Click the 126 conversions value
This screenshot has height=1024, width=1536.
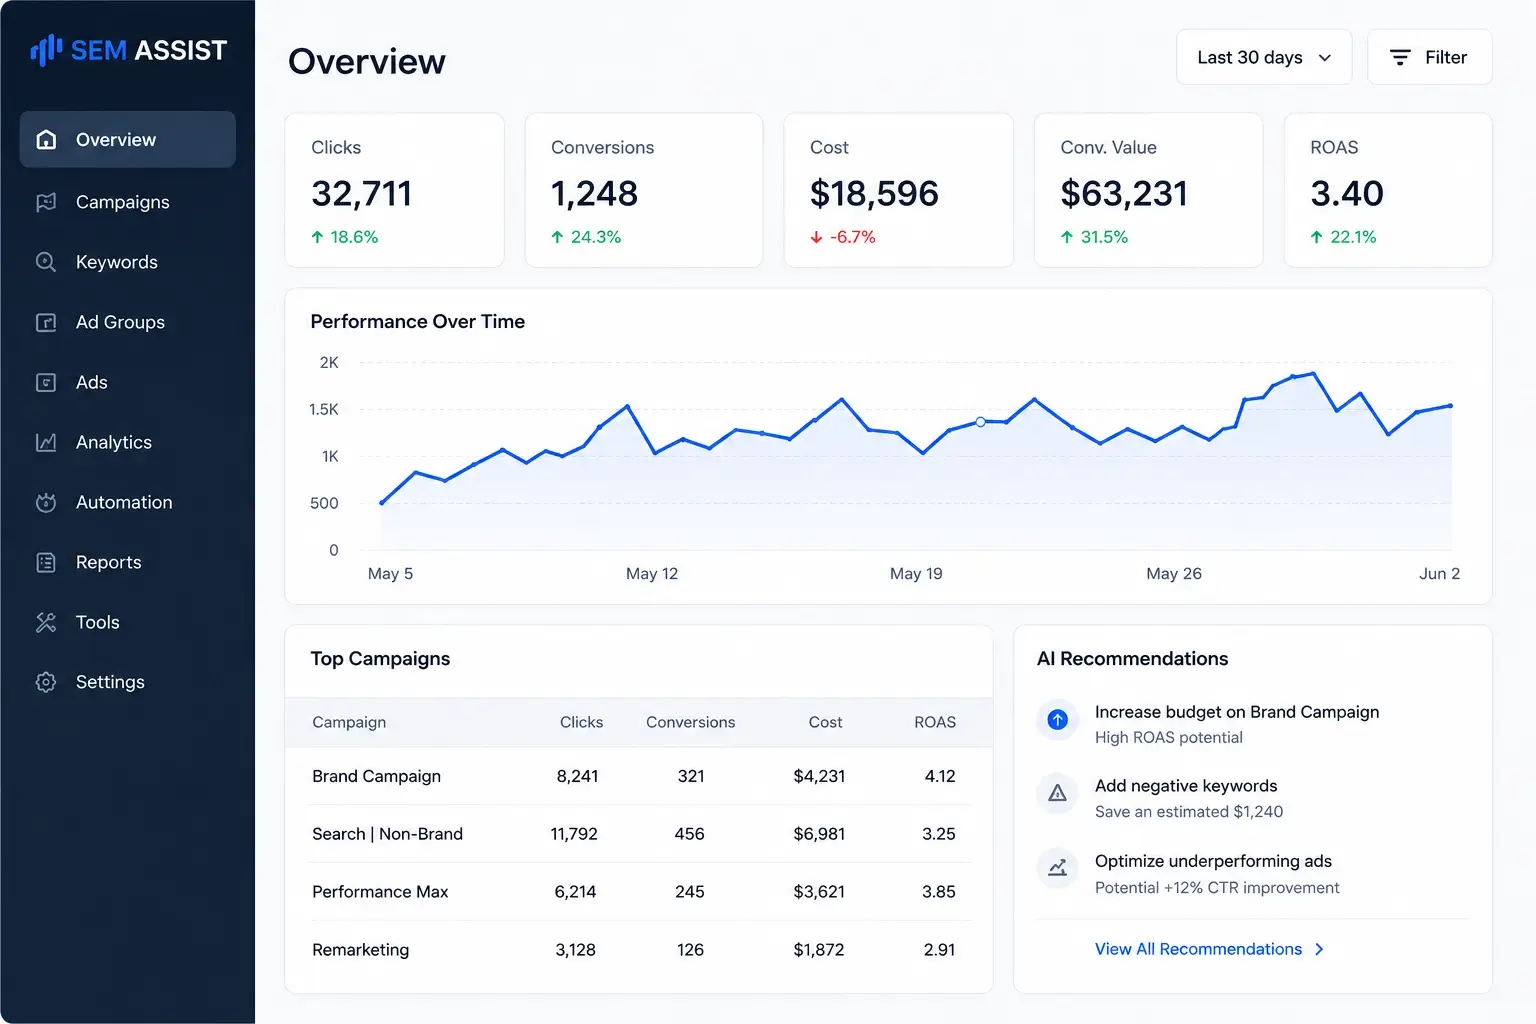[x=690, y=950]
